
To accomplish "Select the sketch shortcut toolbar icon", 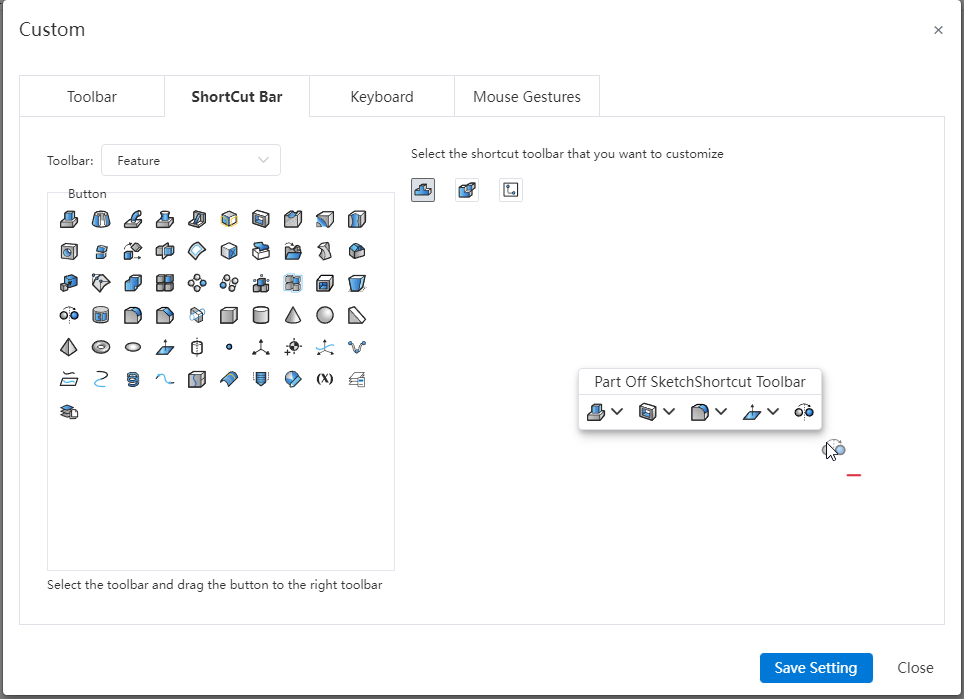I will tap(511, 190).
